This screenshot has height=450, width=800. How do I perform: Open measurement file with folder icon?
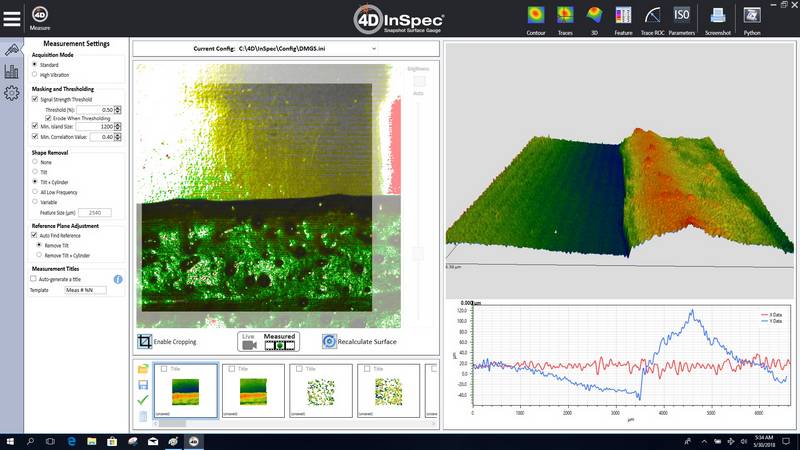[x=143, y=369]
